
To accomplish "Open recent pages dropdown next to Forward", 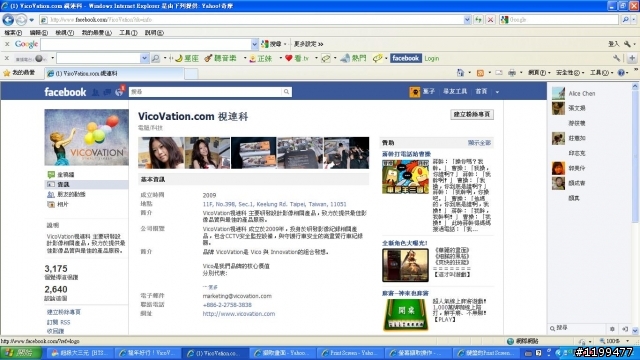I will click(31, 20).
